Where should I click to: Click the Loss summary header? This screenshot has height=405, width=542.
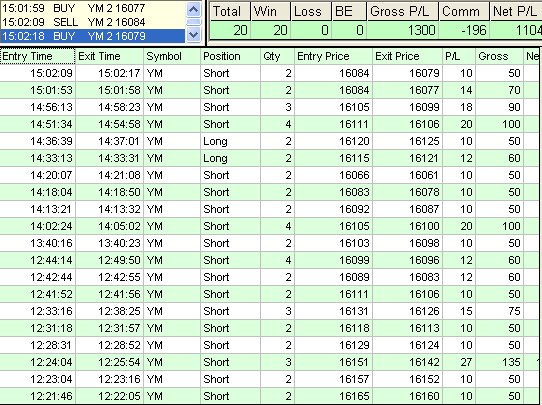pos(311,11)
